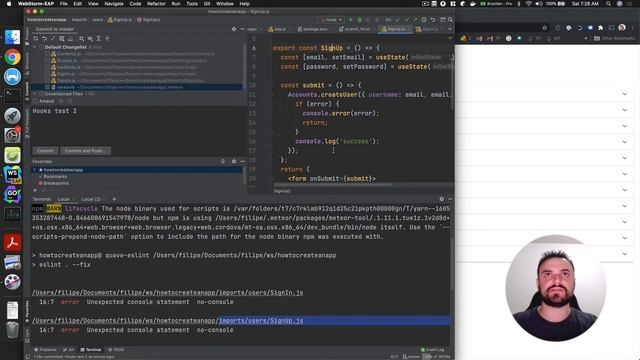Toggle Unversioned Files checkbox
This screenshot has height=360, width=640.
tap(41, 94)
